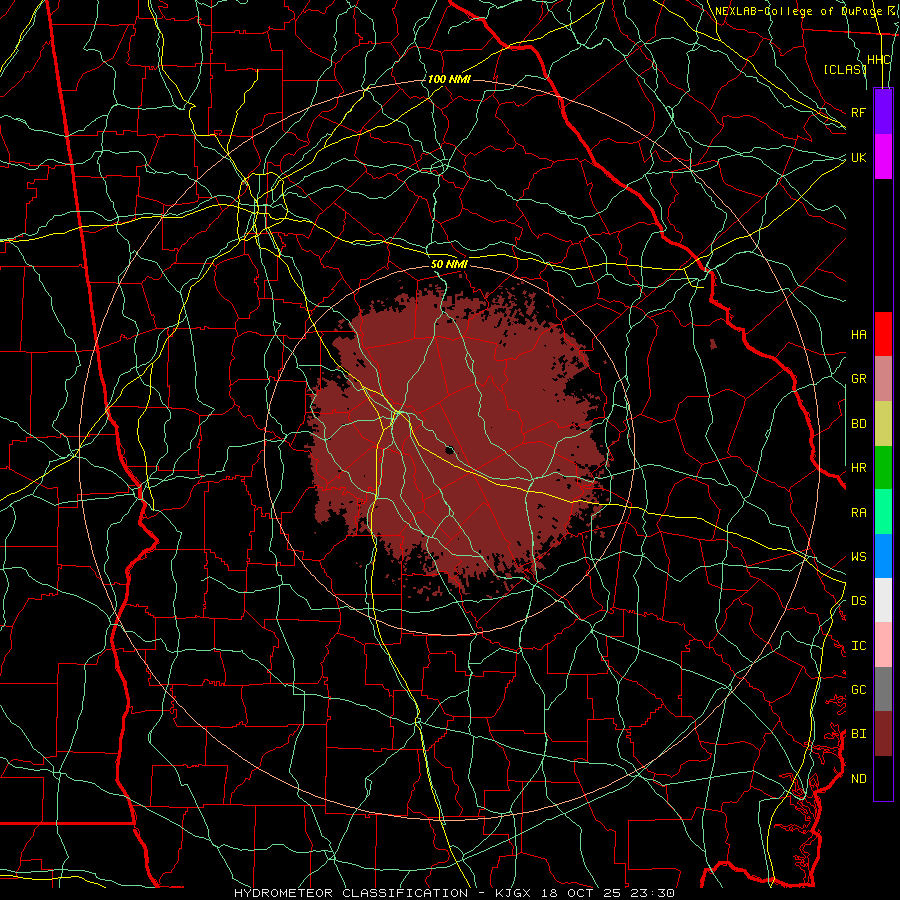The height and width of the screenshot is (900, 900).
Task: Click the HYDROMETEOR CLASSIFICATION title text
Action: tap(351, 893)
